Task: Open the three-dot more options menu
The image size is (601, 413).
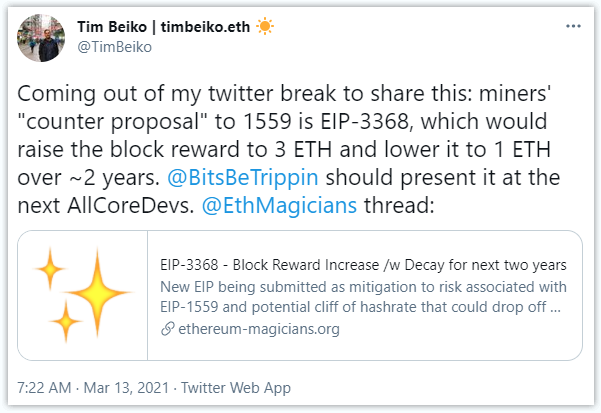Action: click(x=573, y=26)
